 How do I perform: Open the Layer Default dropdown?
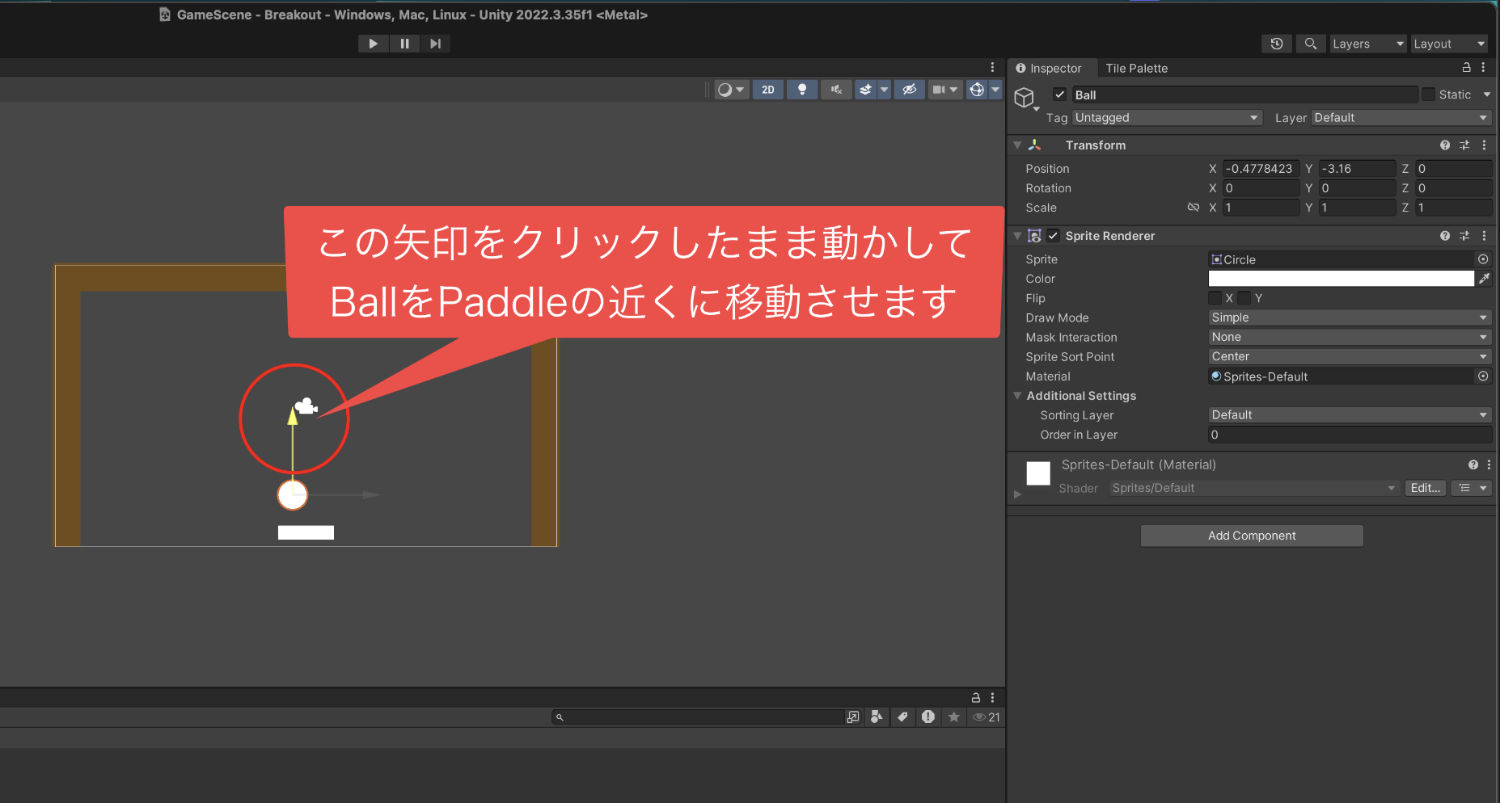point(1401,118)
